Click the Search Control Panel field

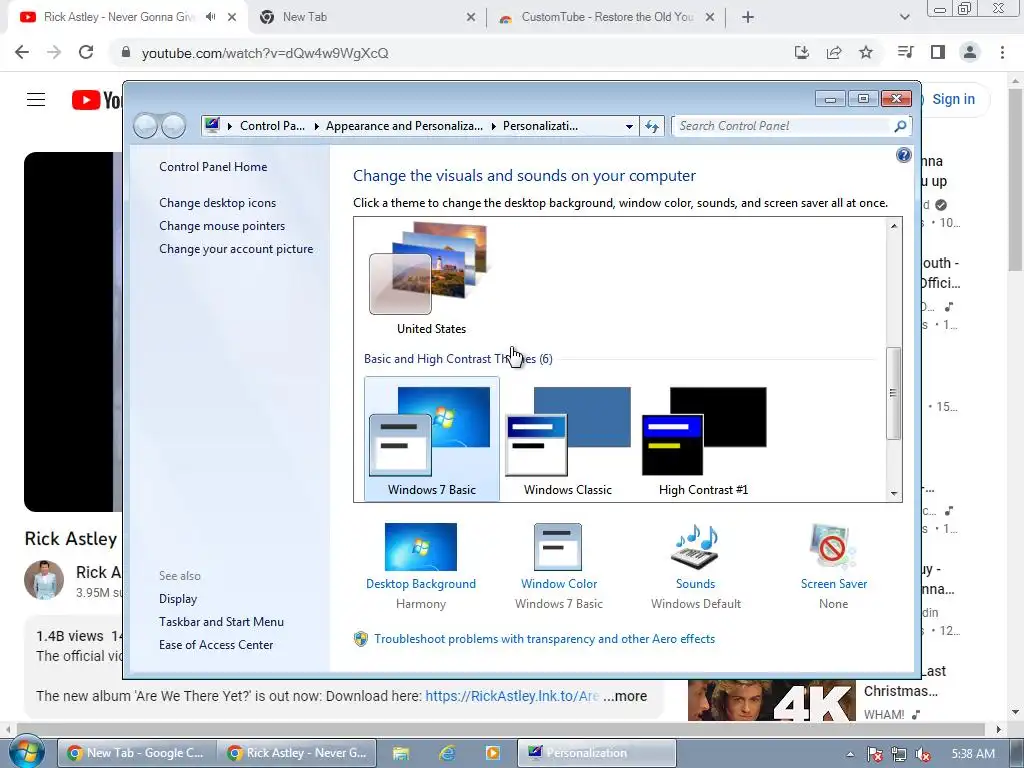(784, 126)
